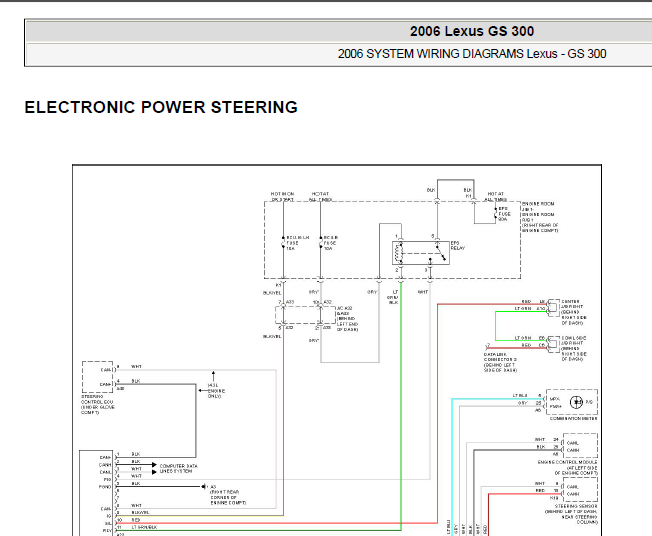Click "HOT AT ALL TIMES" above EPS fuse
Viewport: 652px width, 536px height.
pyautogui.click(x=495, y=197)
